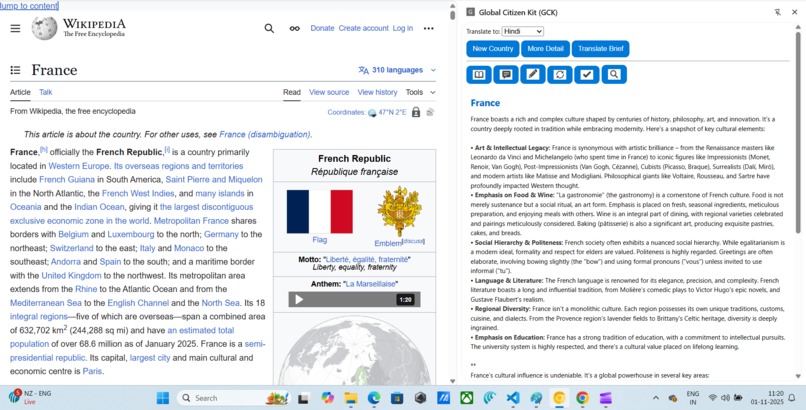Switch to red Google Chrome taskbar icon
Image resolution: width=806 pixels, height=410 pixels.
(x=582, y=398)
